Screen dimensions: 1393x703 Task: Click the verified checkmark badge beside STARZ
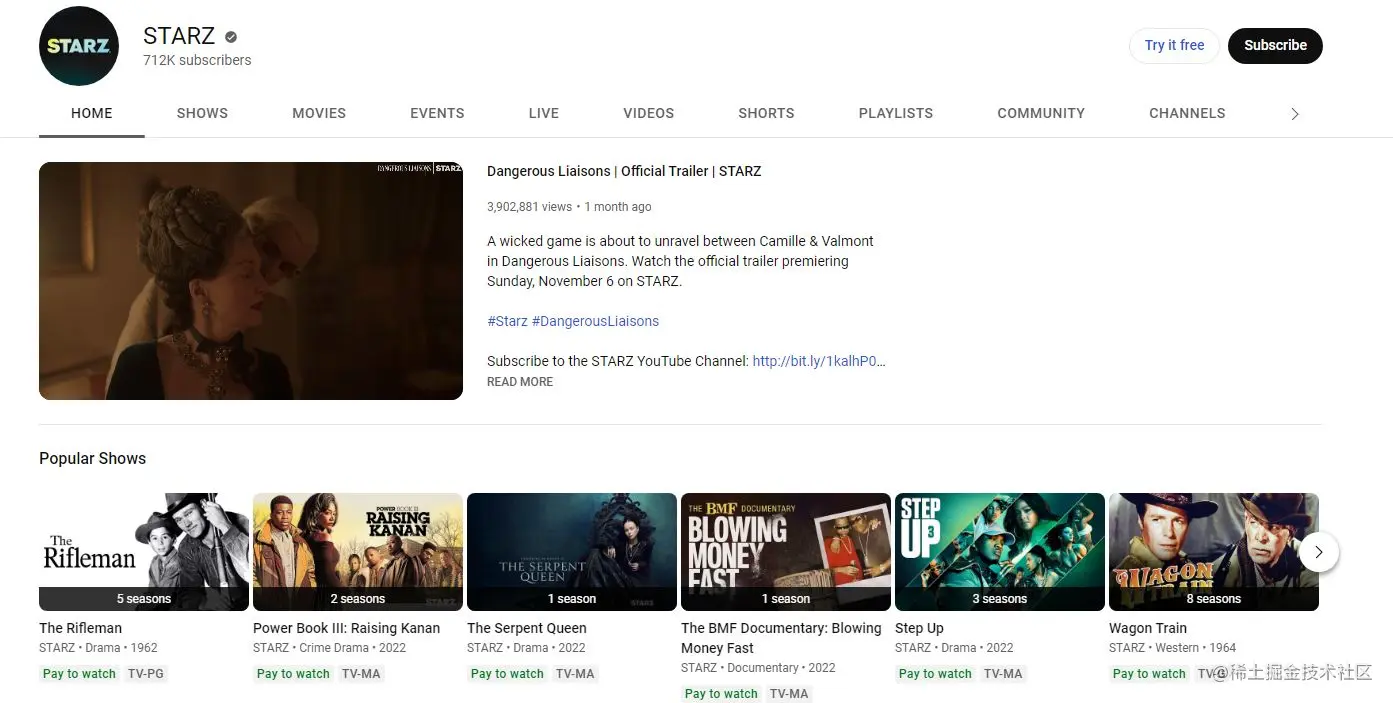pos(231,37)
